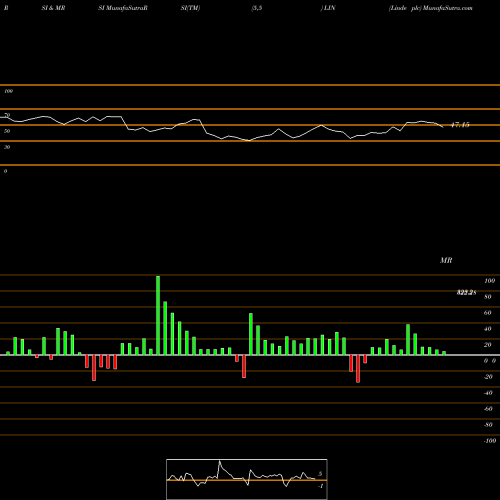Open the mini line chart thumbnail at bottom

tap(247, 479)
